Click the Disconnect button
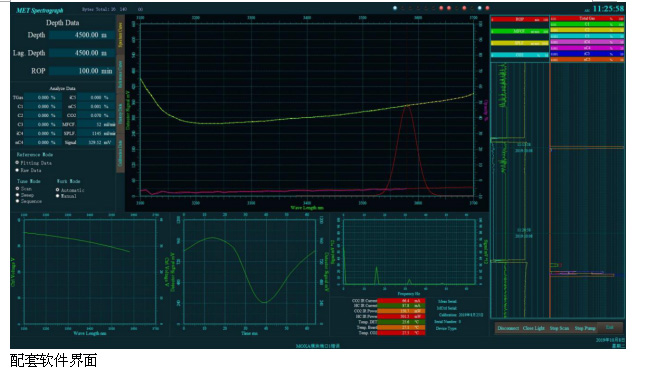 coord(508,328)
